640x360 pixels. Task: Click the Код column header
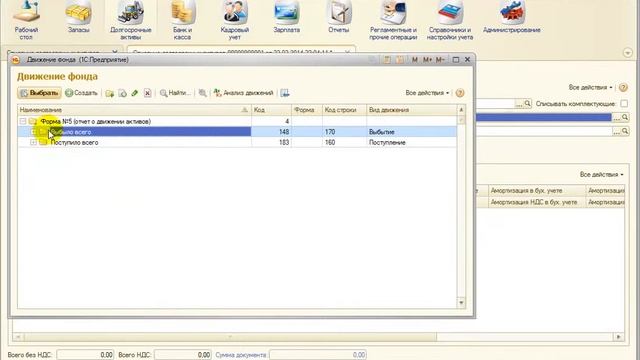tap(271, 110)
